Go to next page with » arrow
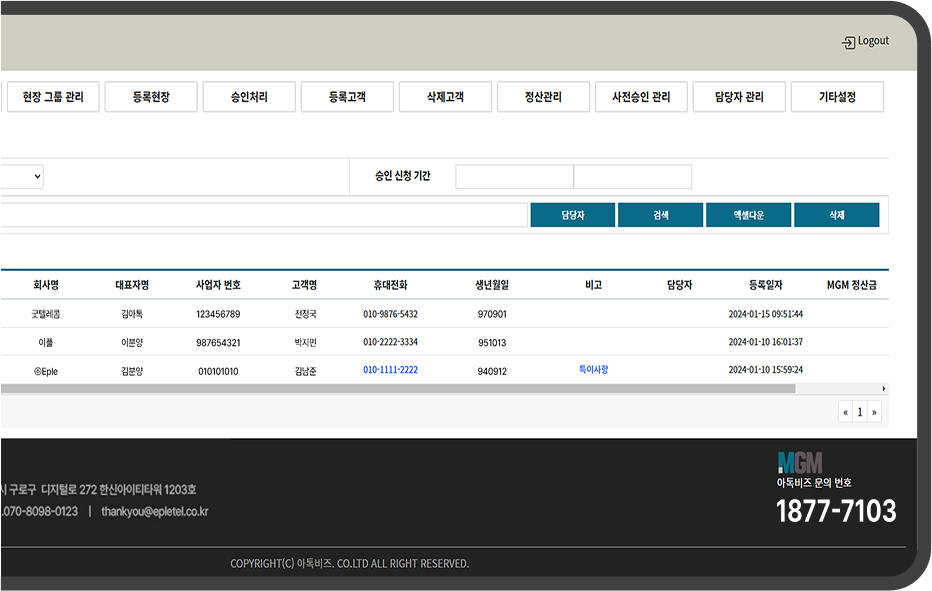Image resolution: width=932 pixels, height=591 pixels. tap(874, 412)
